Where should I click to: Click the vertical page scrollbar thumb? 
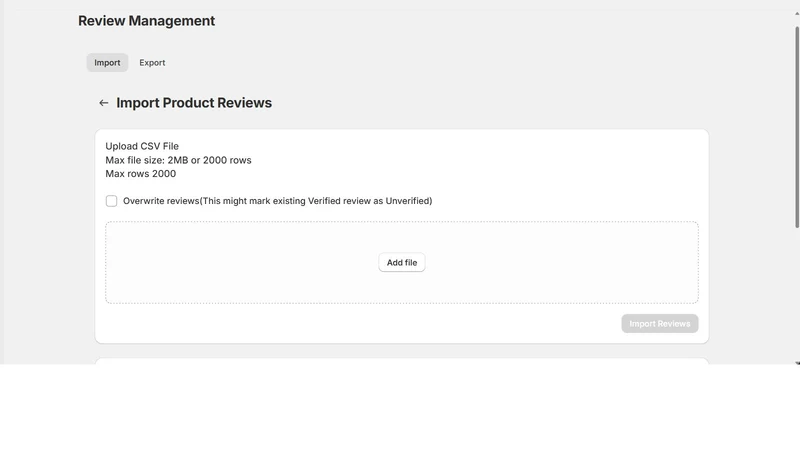point(797,127)
